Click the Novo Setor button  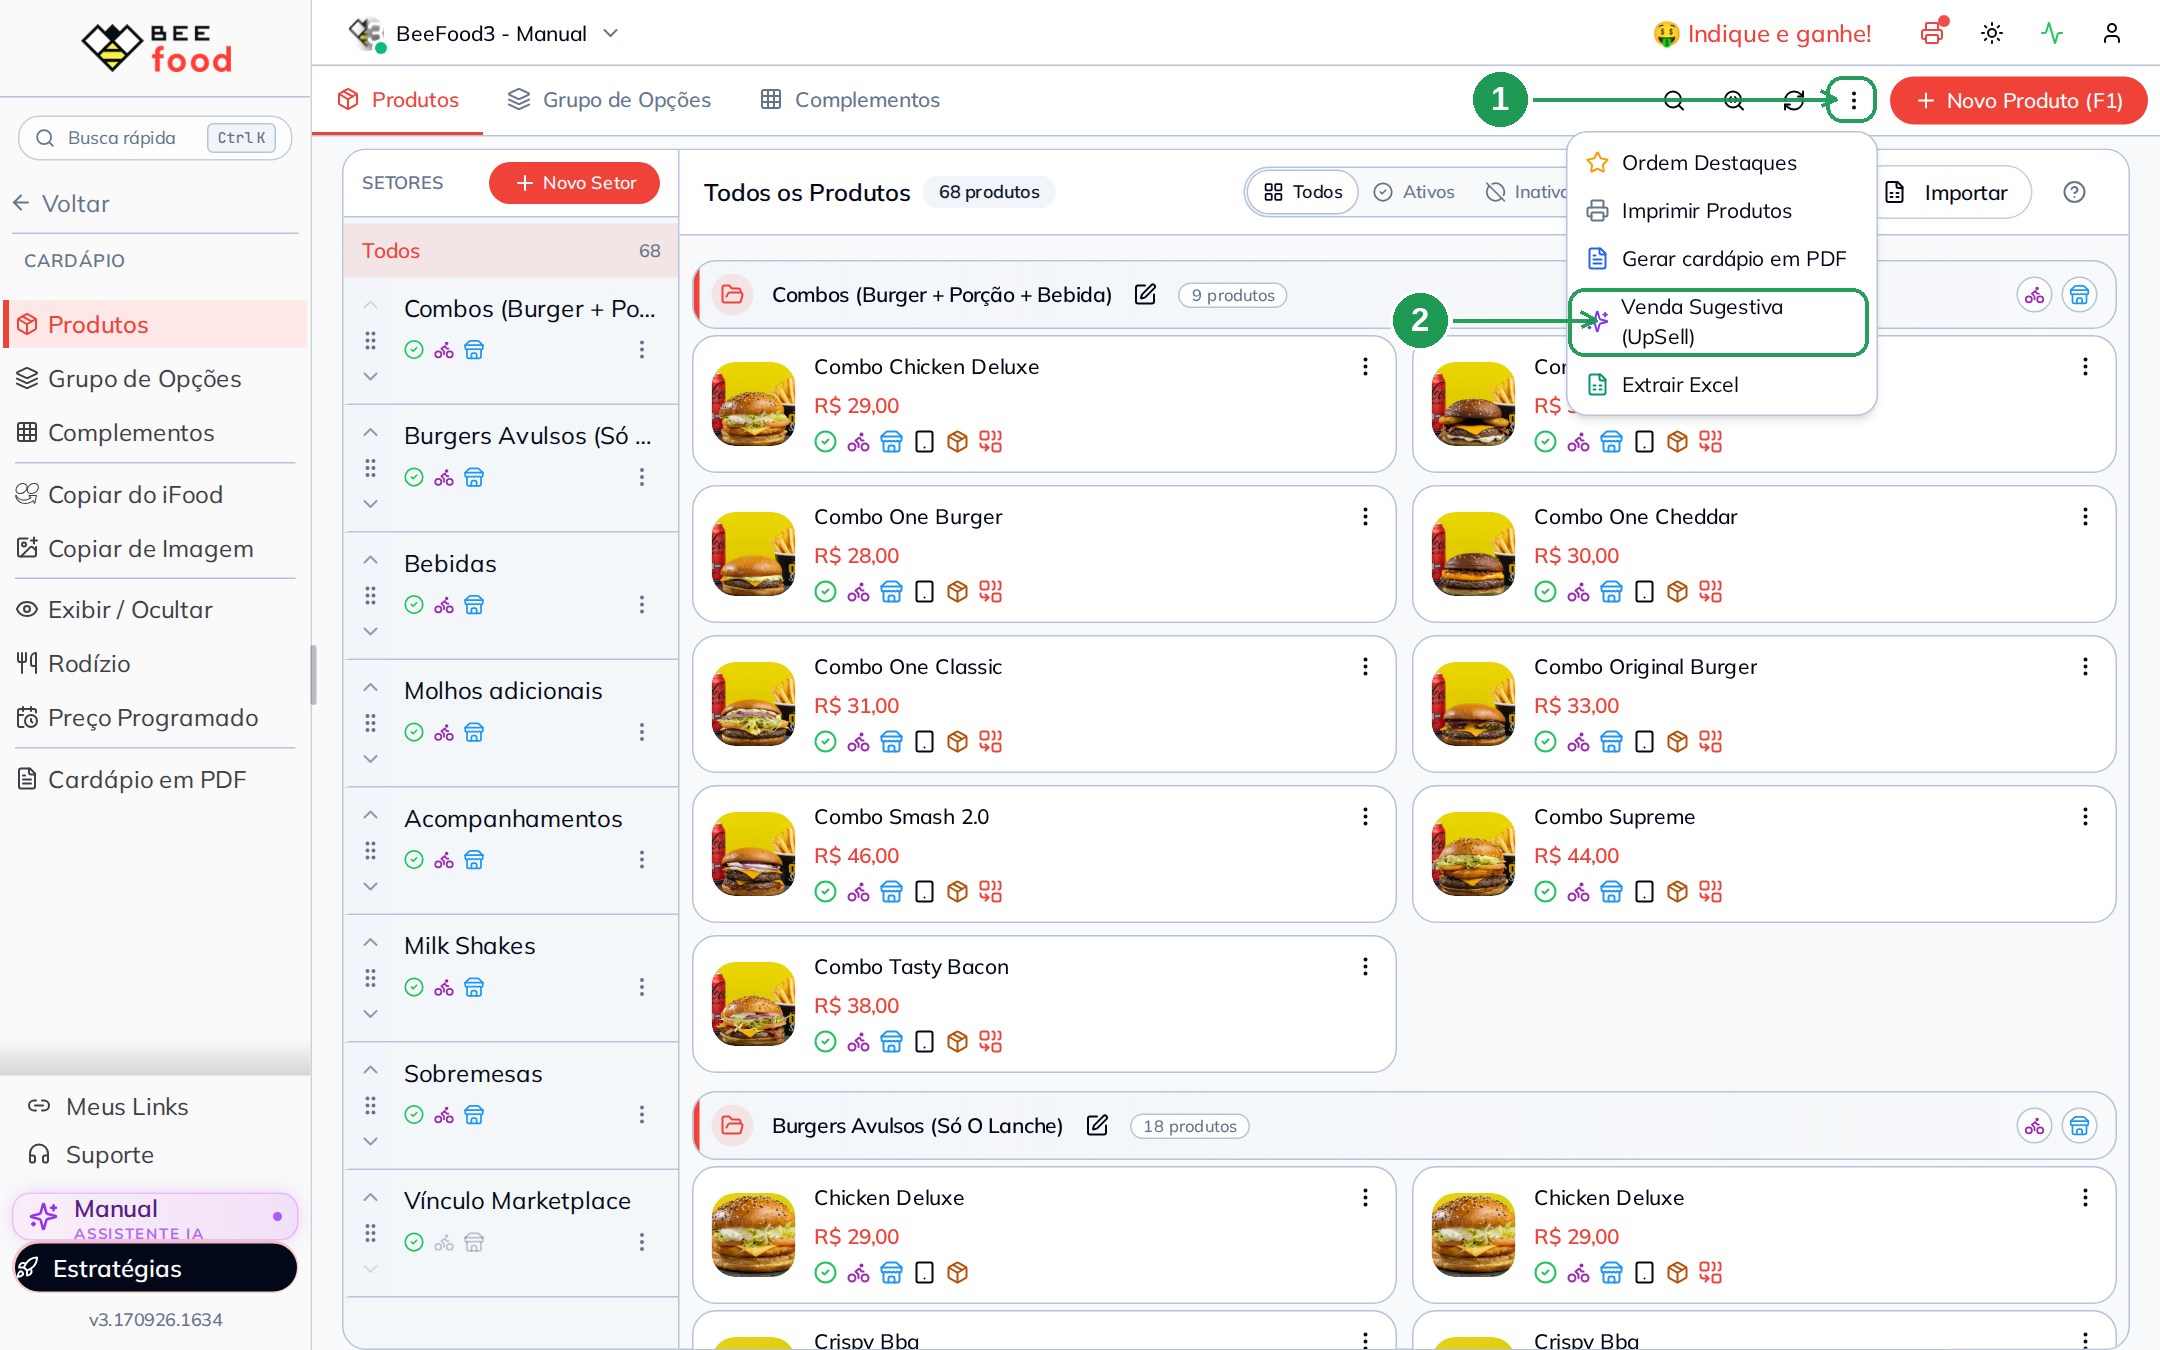pyautogui.click(x=574, y=183)
